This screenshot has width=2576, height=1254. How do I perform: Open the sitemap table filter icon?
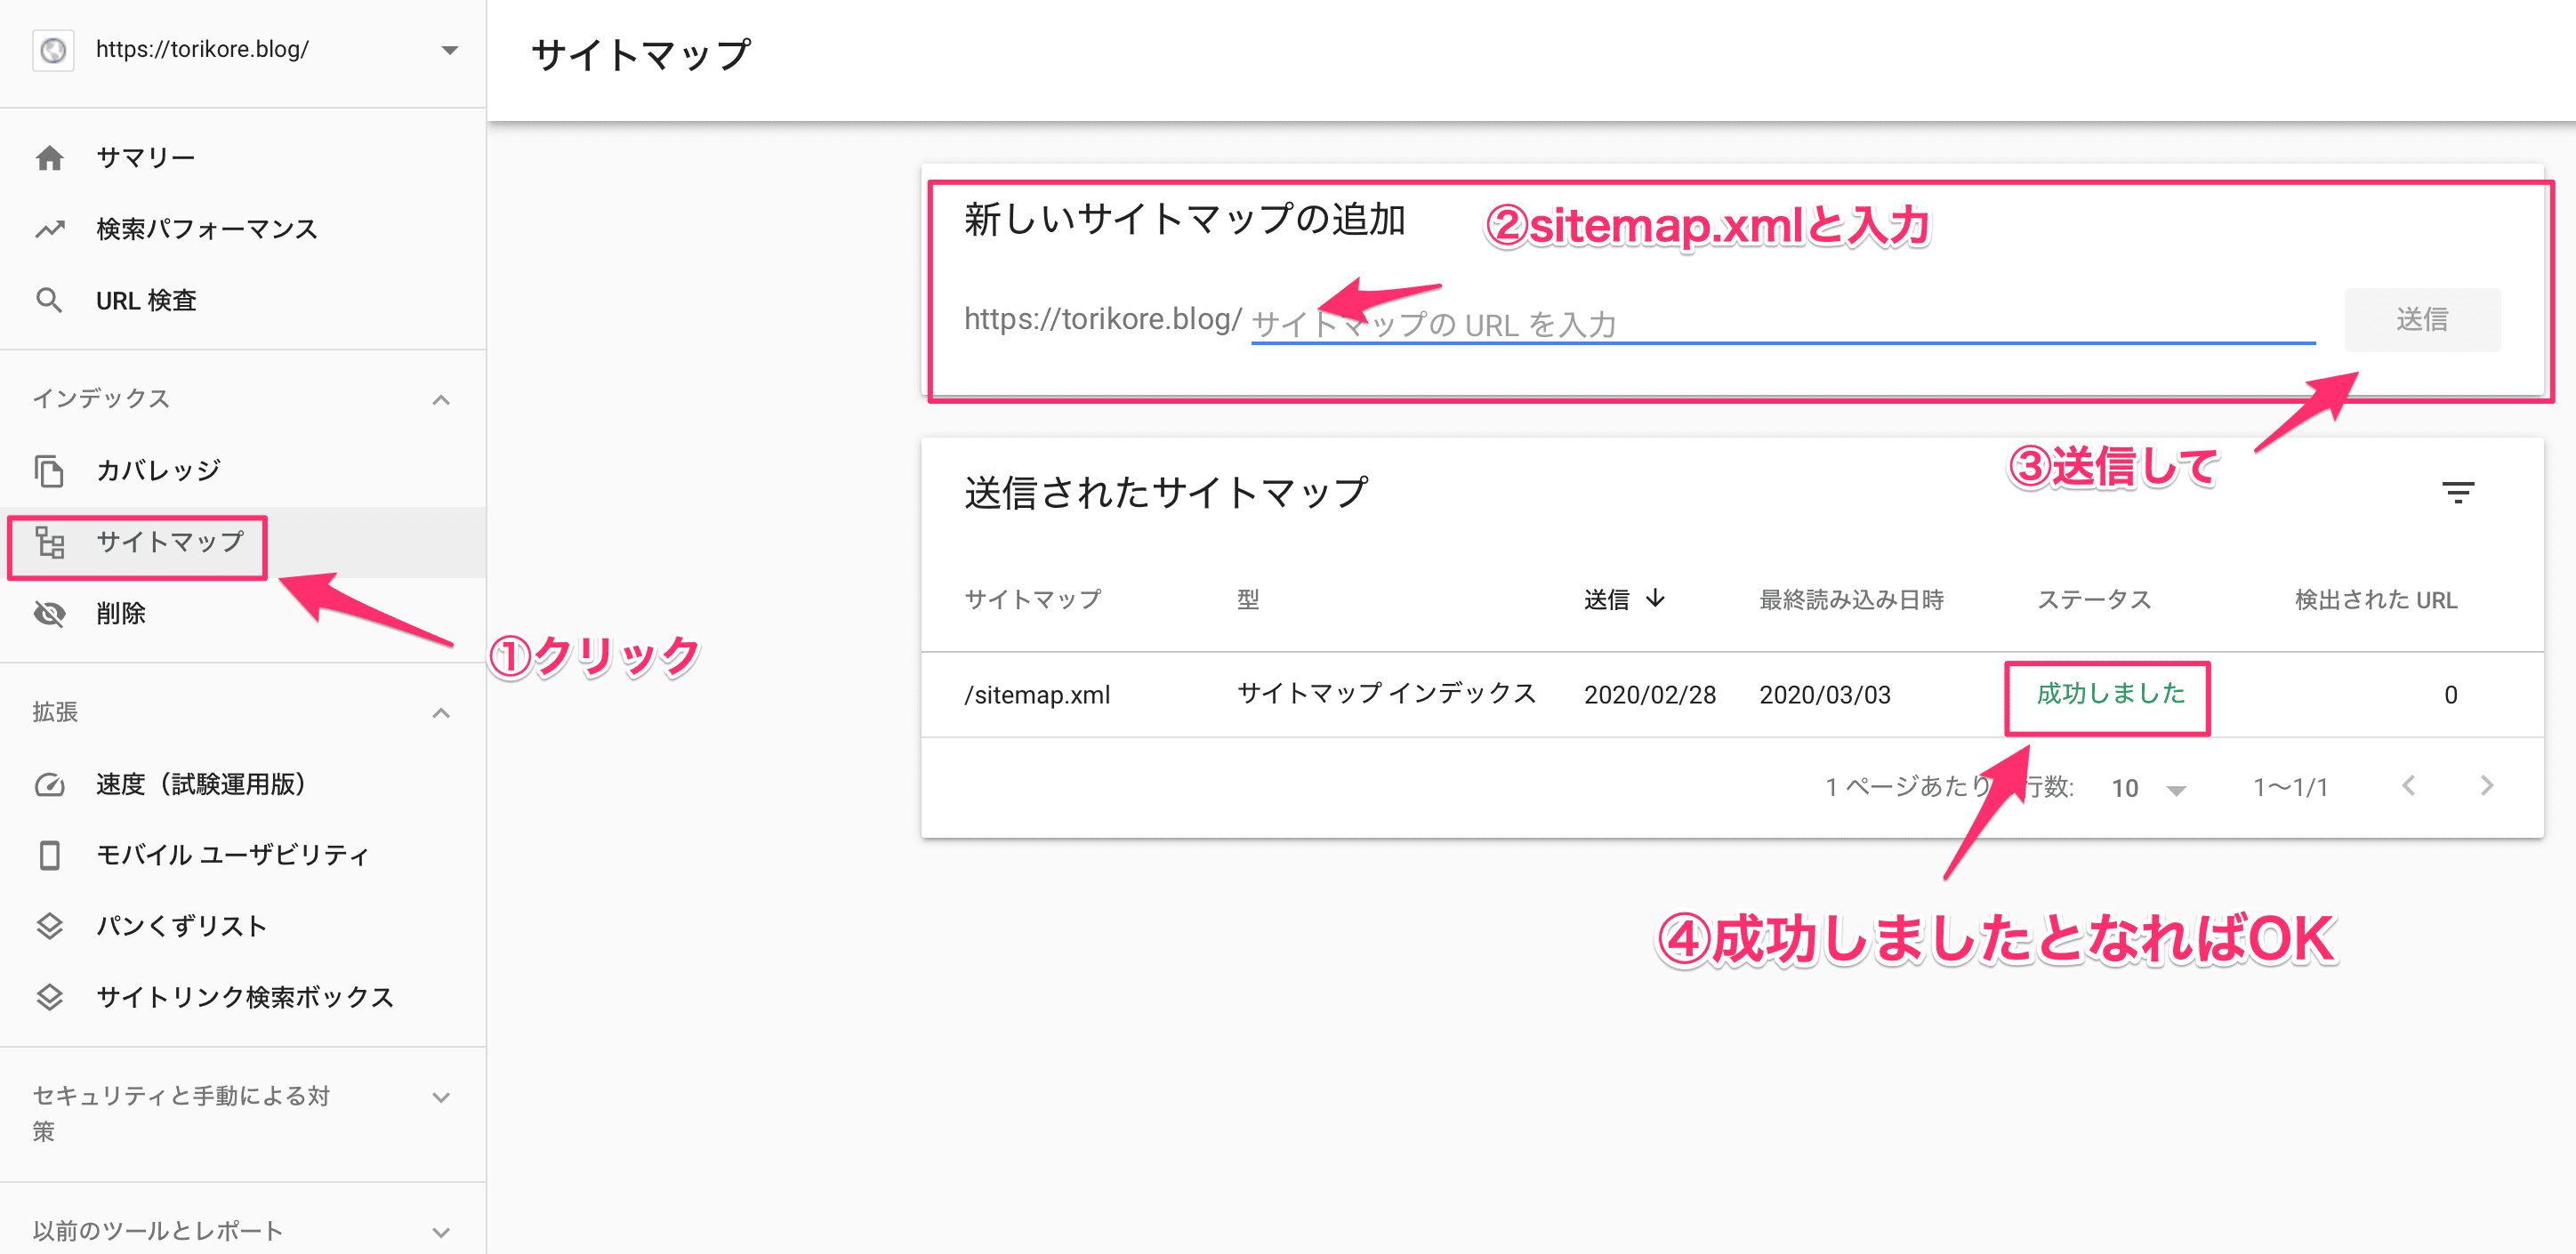pyautogui.click(x=2457, y=492)
